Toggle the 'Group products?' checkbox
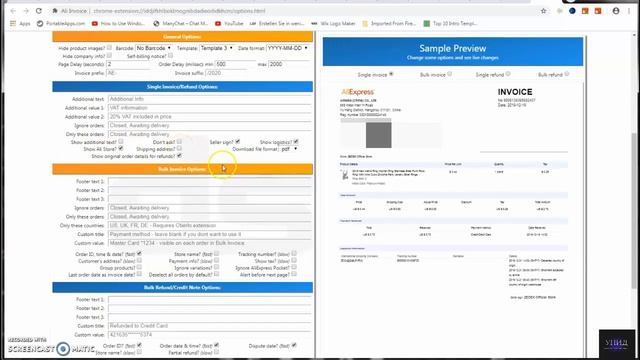640x360 pixels. click(x=139, y=267)
